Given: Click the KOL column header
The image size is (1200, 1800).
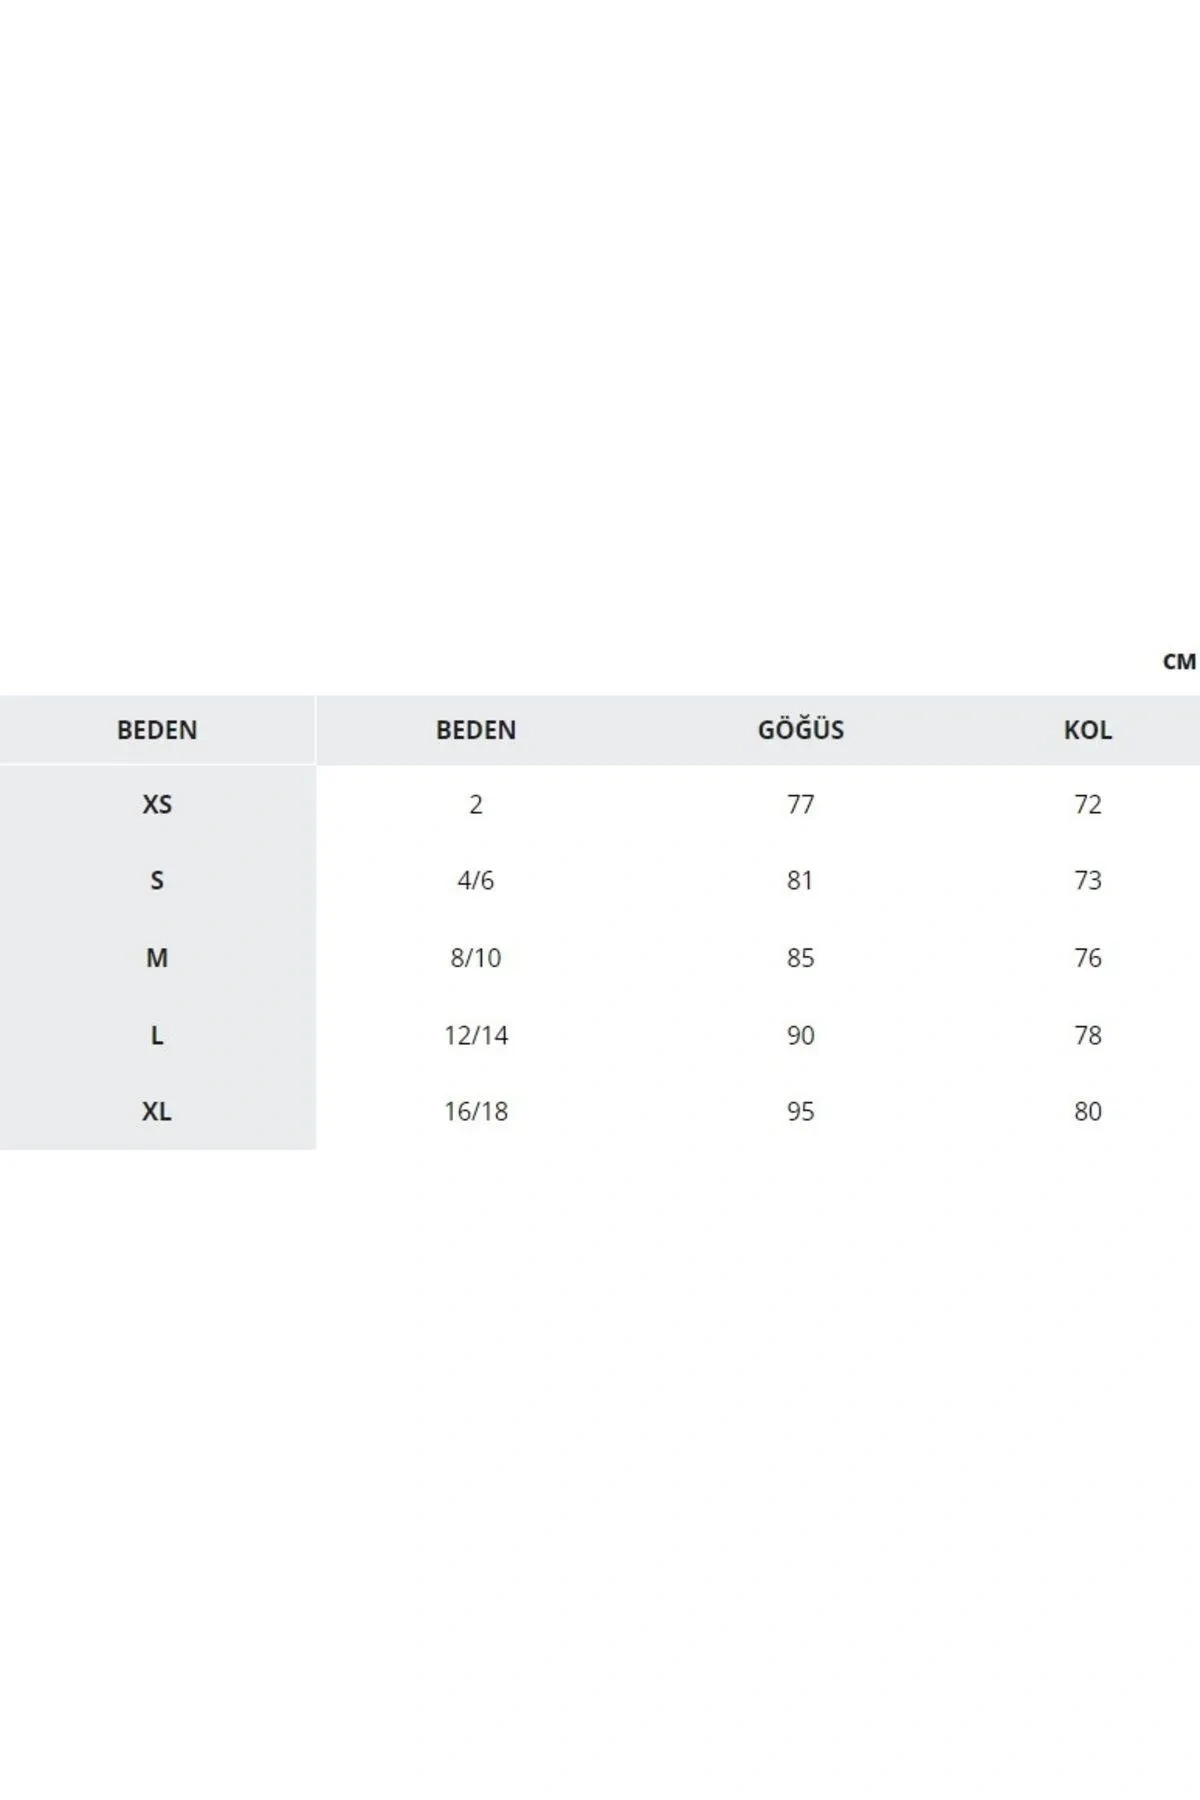Looking at the screenshot, I should coord(1087,730).
